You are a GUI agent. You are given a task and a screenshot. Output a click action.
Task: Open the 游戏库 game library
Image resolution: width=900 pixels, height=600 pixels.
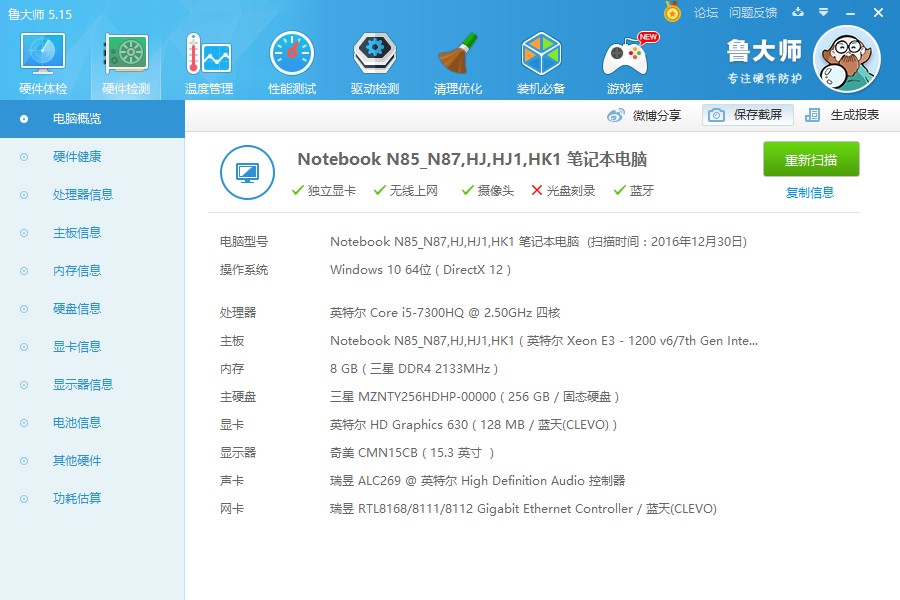pos(628,58)
